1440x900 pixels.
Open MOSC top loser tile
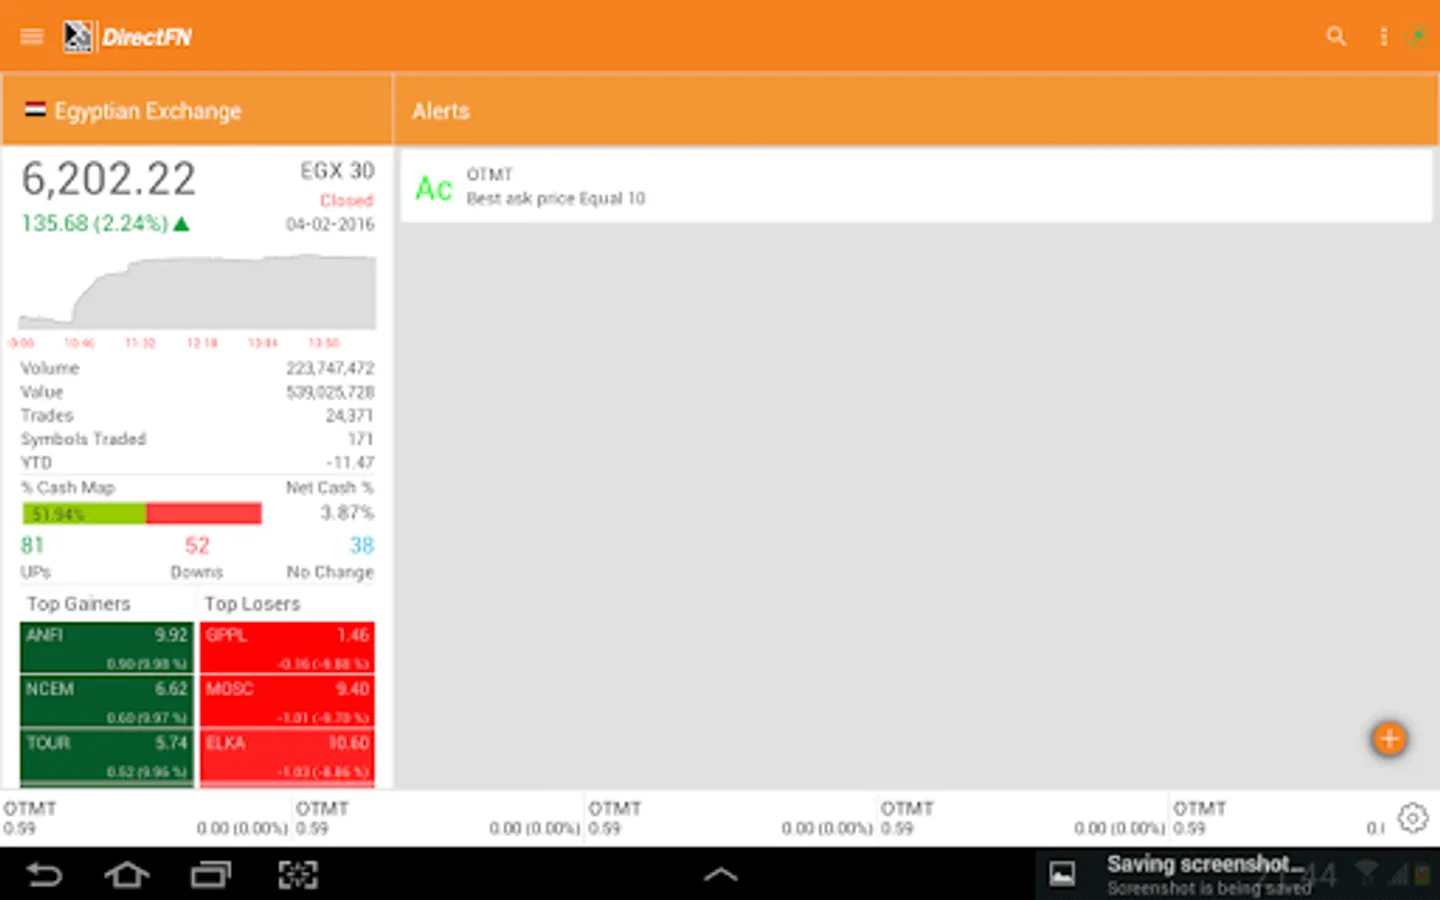point(288,702)
